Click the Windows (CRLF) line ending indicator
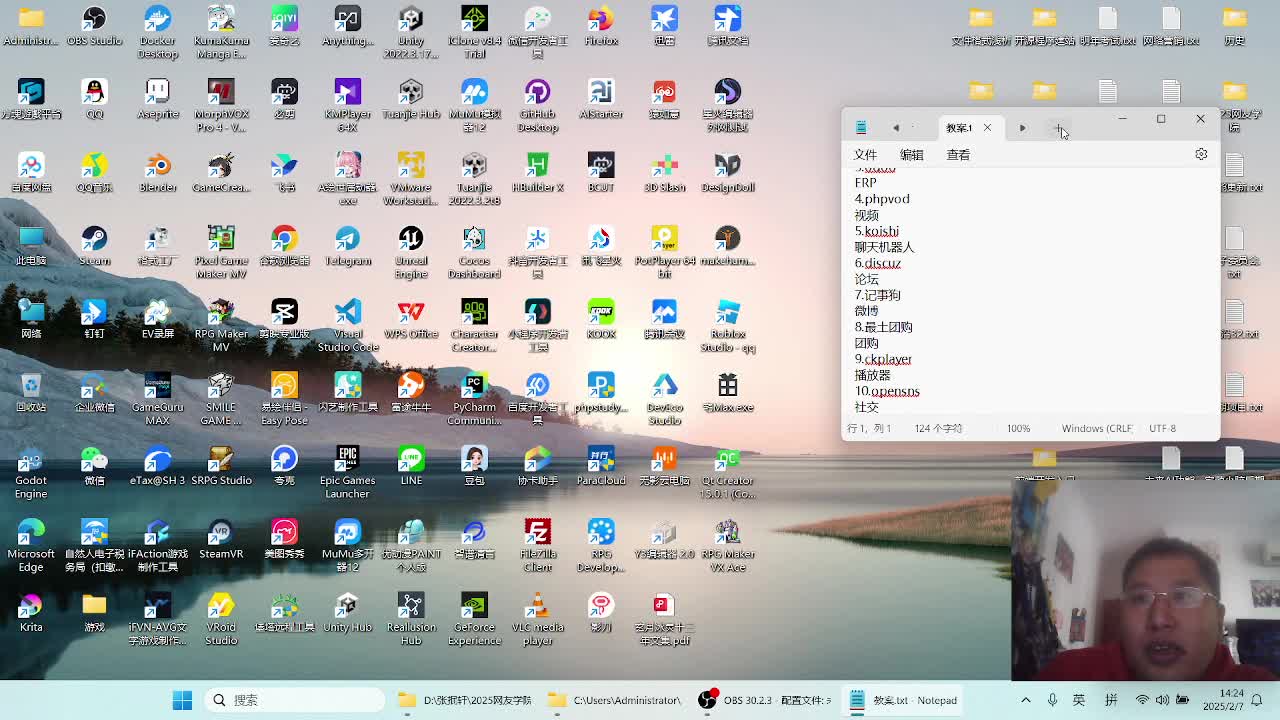This screenshot has width=1280, height=720. 1097,428
